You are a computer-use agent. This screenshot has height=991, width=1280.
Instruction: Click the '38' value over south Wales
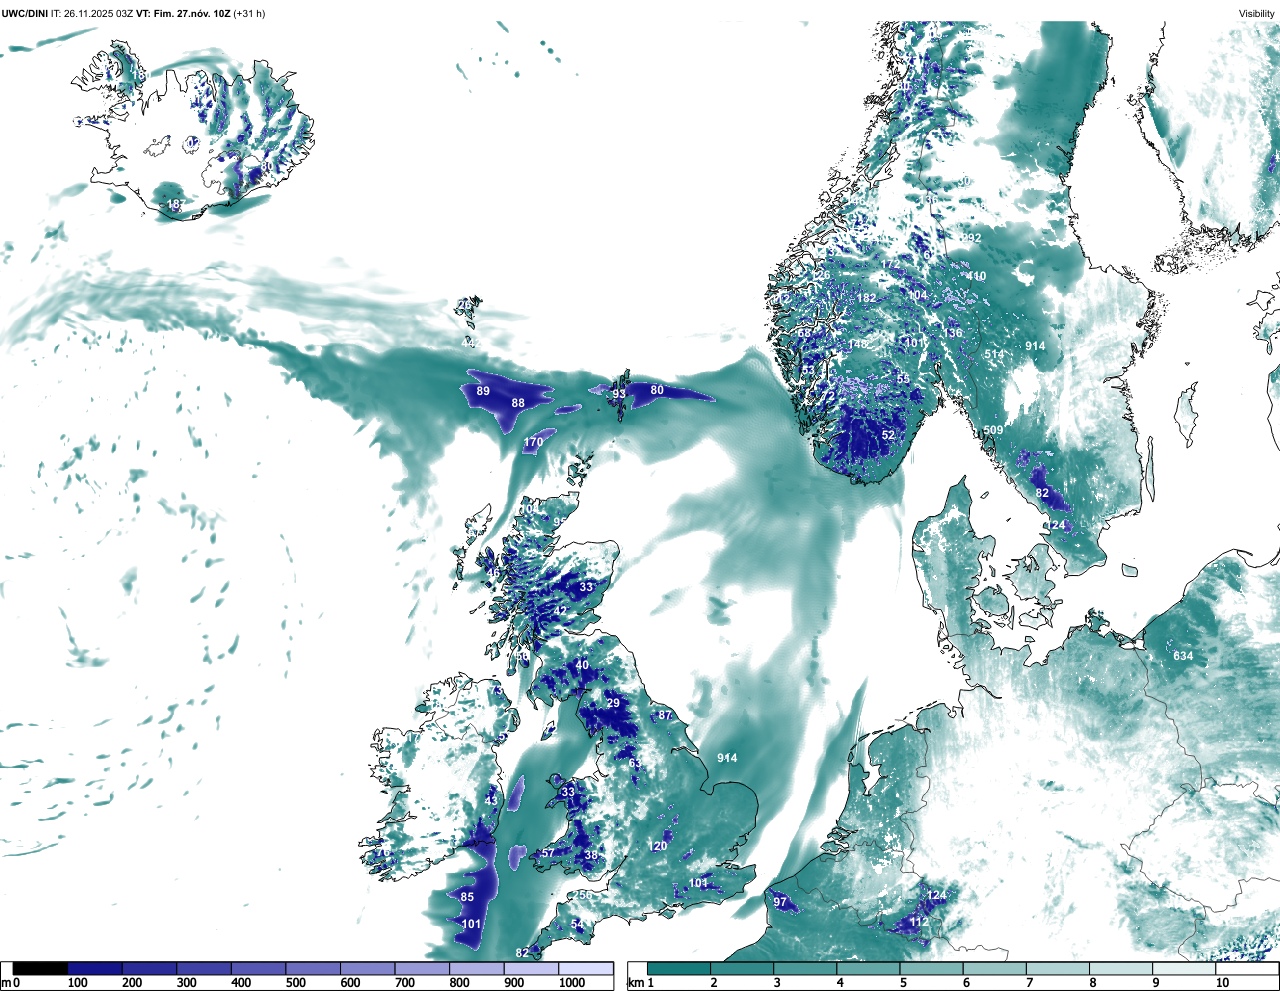point(591,855)
